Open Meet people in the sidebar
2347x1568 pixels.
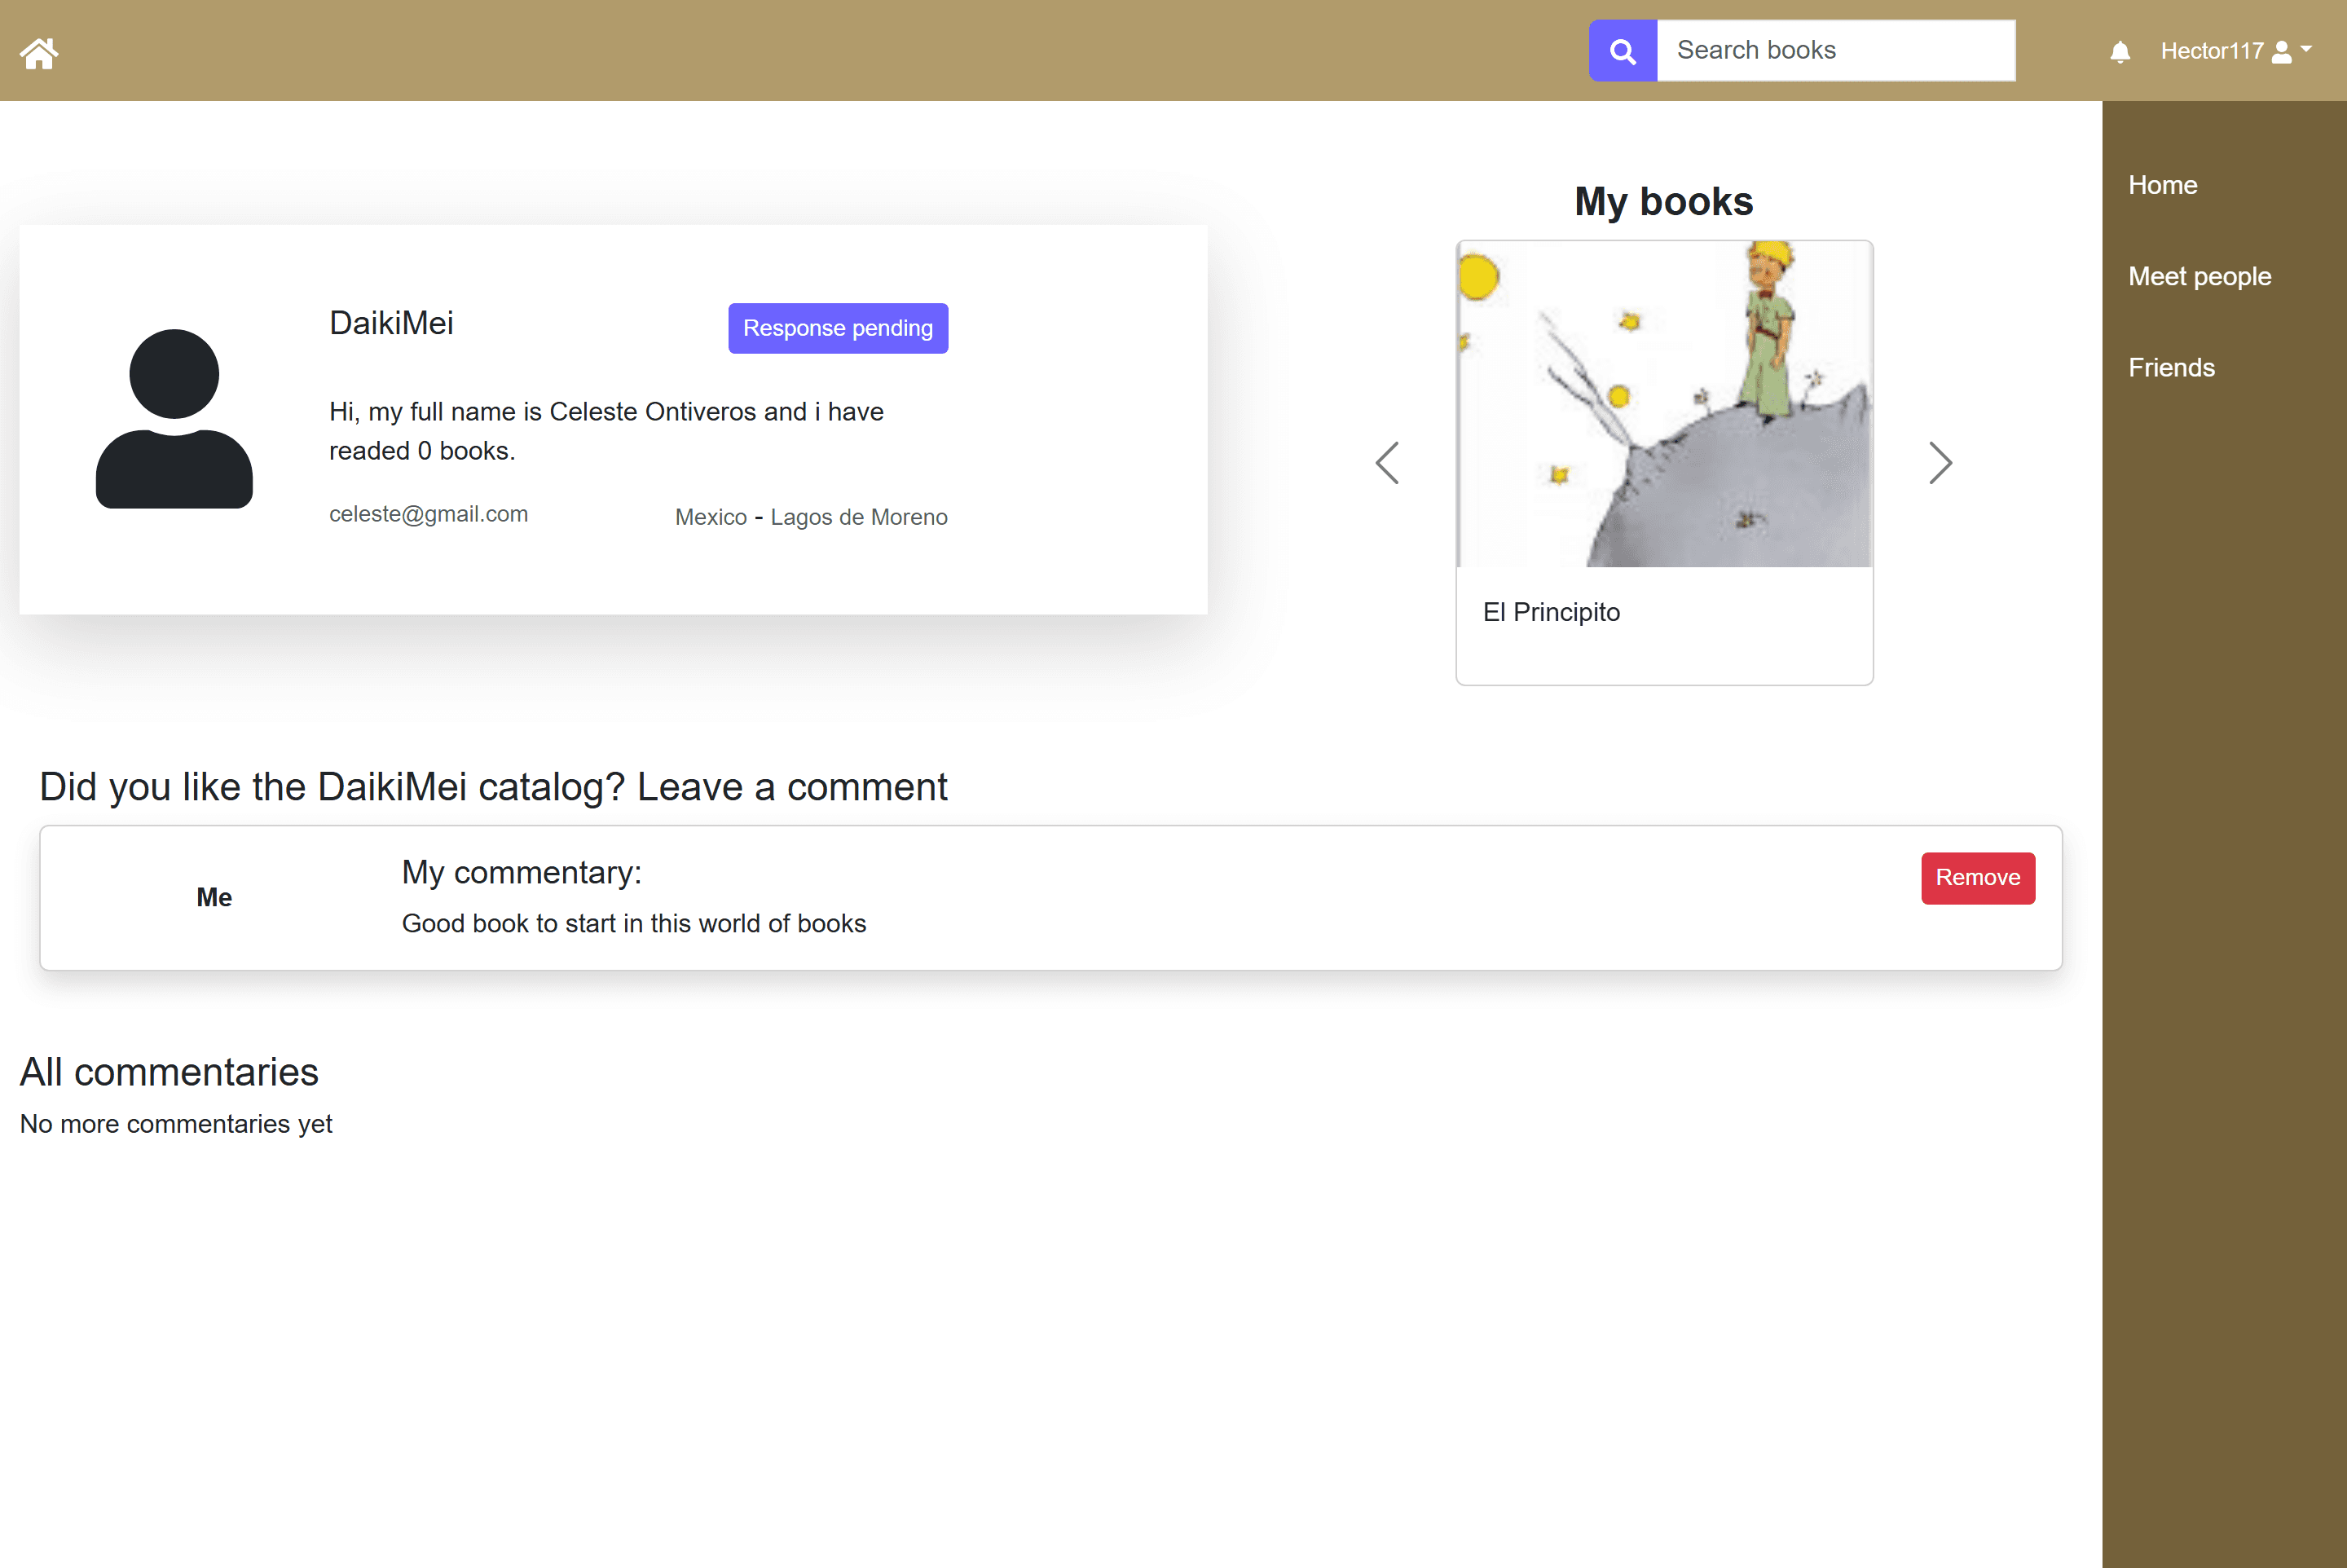[x=2199, y=276]
